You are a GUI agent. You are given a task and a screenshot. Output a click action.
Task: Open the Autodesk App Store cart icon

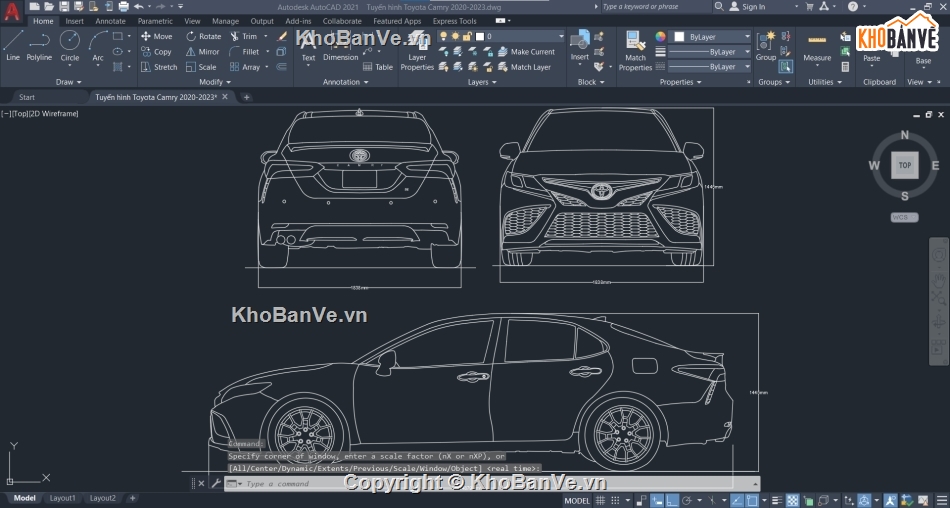click(809, 7)
